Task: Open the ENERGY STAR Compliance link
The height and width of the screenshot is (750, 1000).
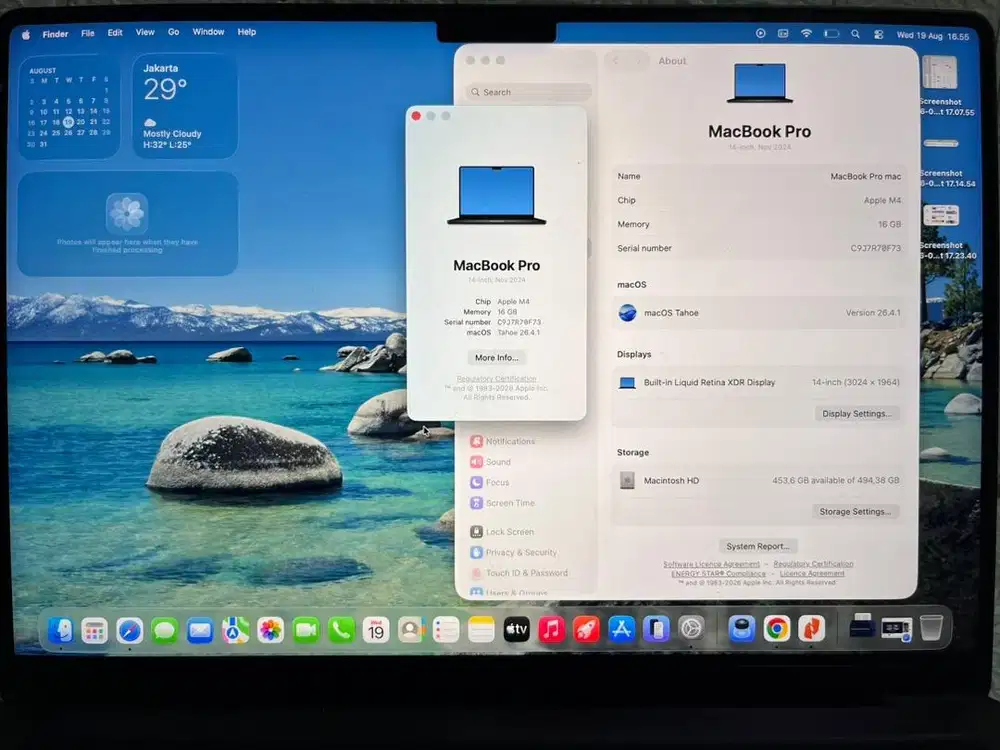Action: 718,573
